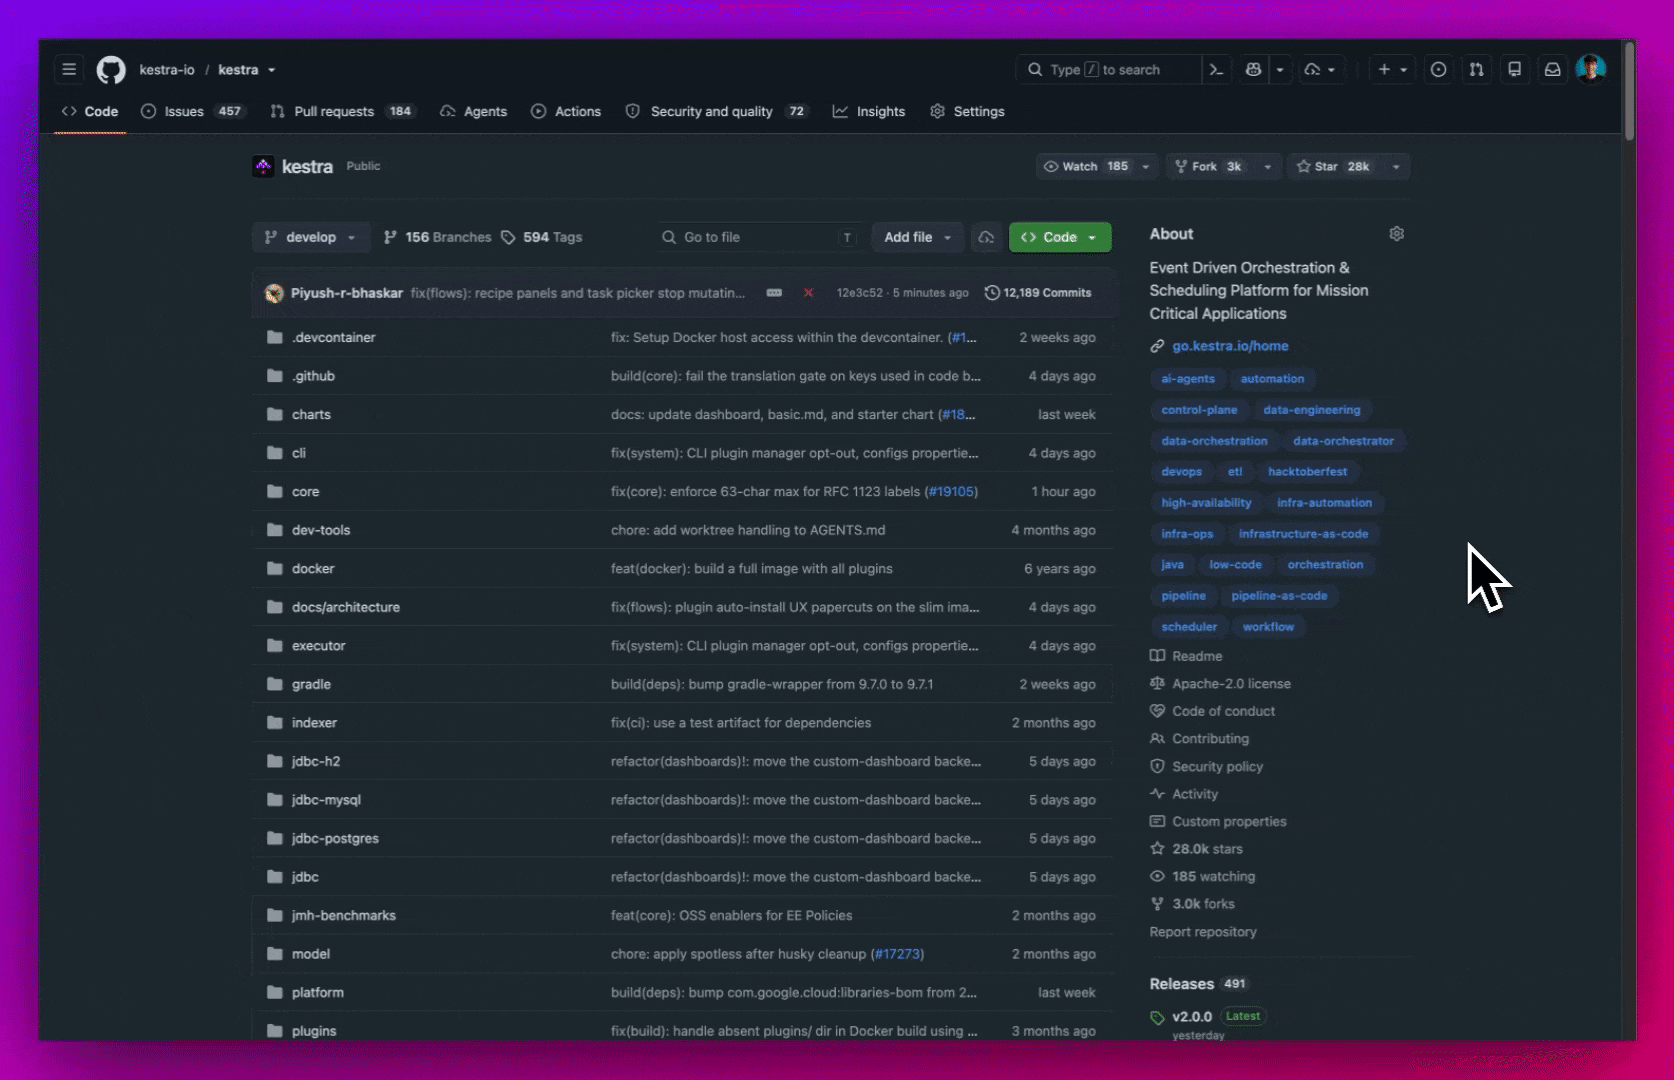View all 156 Branches
Image resolution: width=1674 pixels, height=1080 pixels.
tap(438, 237)
